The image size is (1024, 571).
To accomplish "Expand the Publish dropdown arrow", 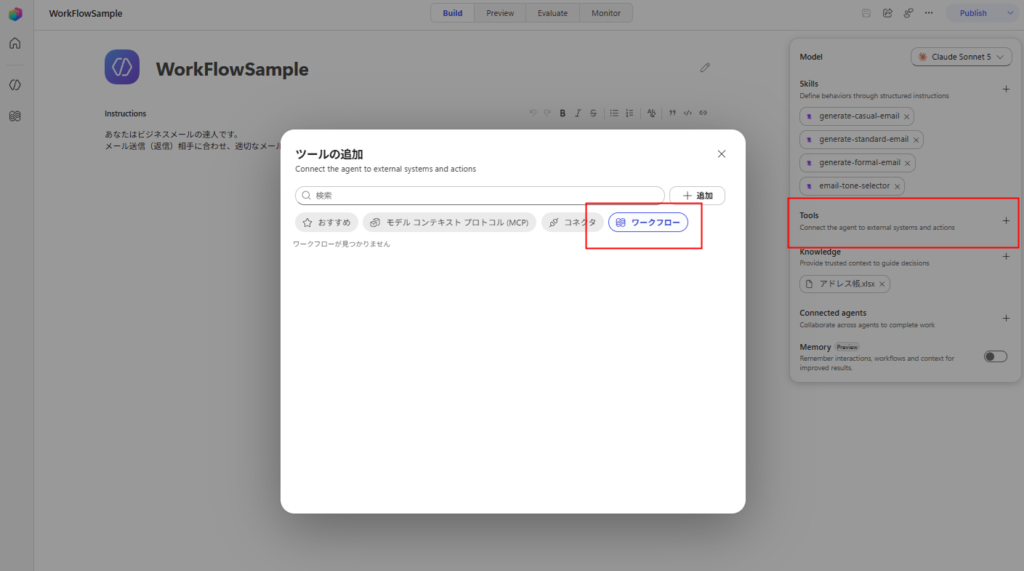I will [1010, 13].
